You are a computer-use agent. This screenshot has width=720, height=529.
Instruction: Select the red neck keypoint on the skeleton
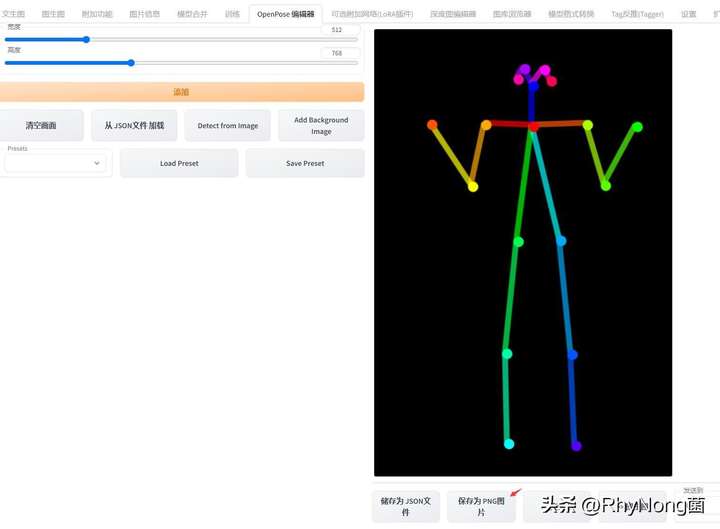(x=533, y=126)
